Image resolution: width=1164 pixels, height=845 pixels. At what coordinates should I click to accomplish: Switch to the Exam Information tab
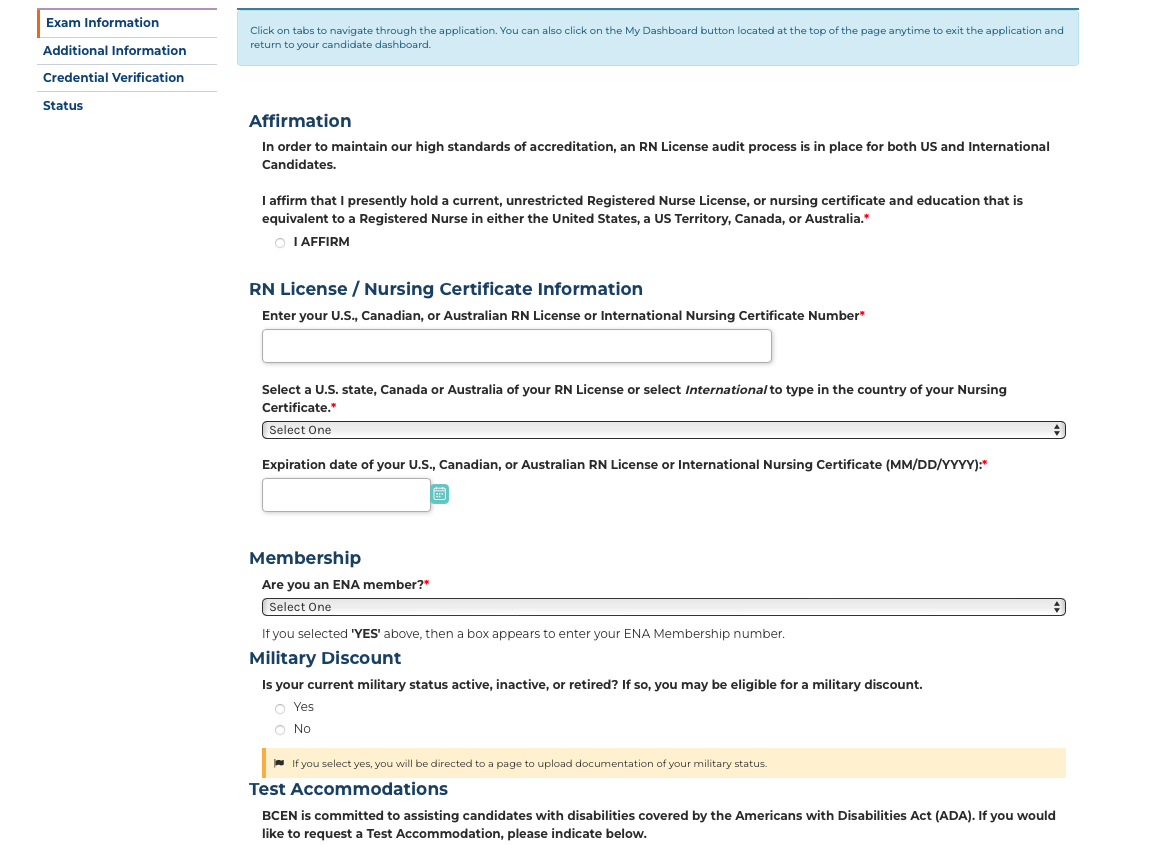pos(102,23)
